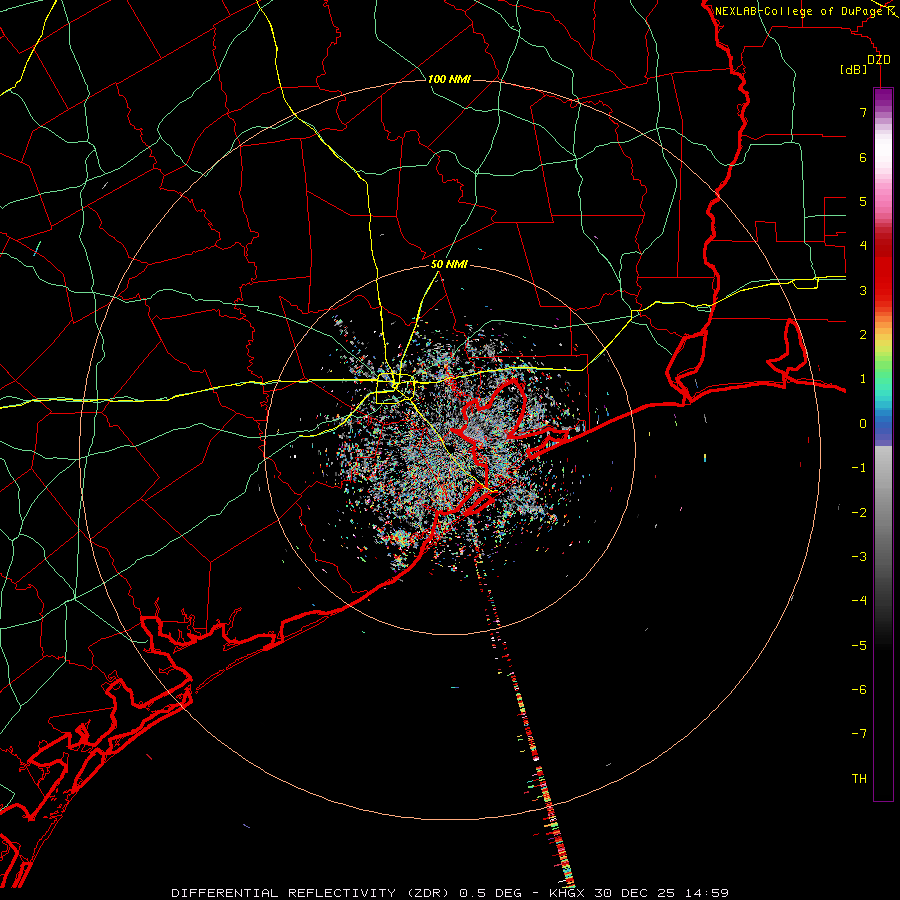Click the '0' value on the color scale

click(x=863, y=424)
